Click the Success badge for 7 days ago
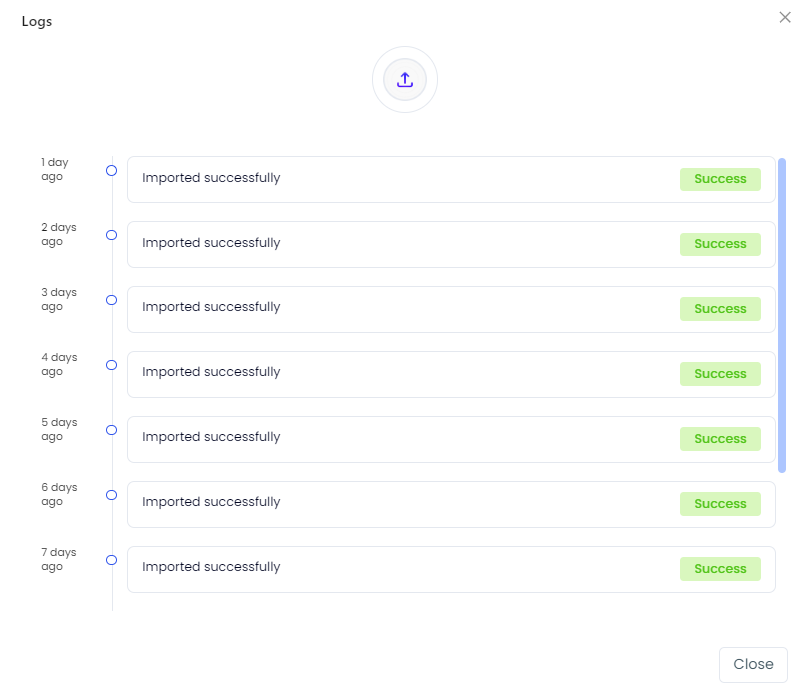 tap(720, 569)
